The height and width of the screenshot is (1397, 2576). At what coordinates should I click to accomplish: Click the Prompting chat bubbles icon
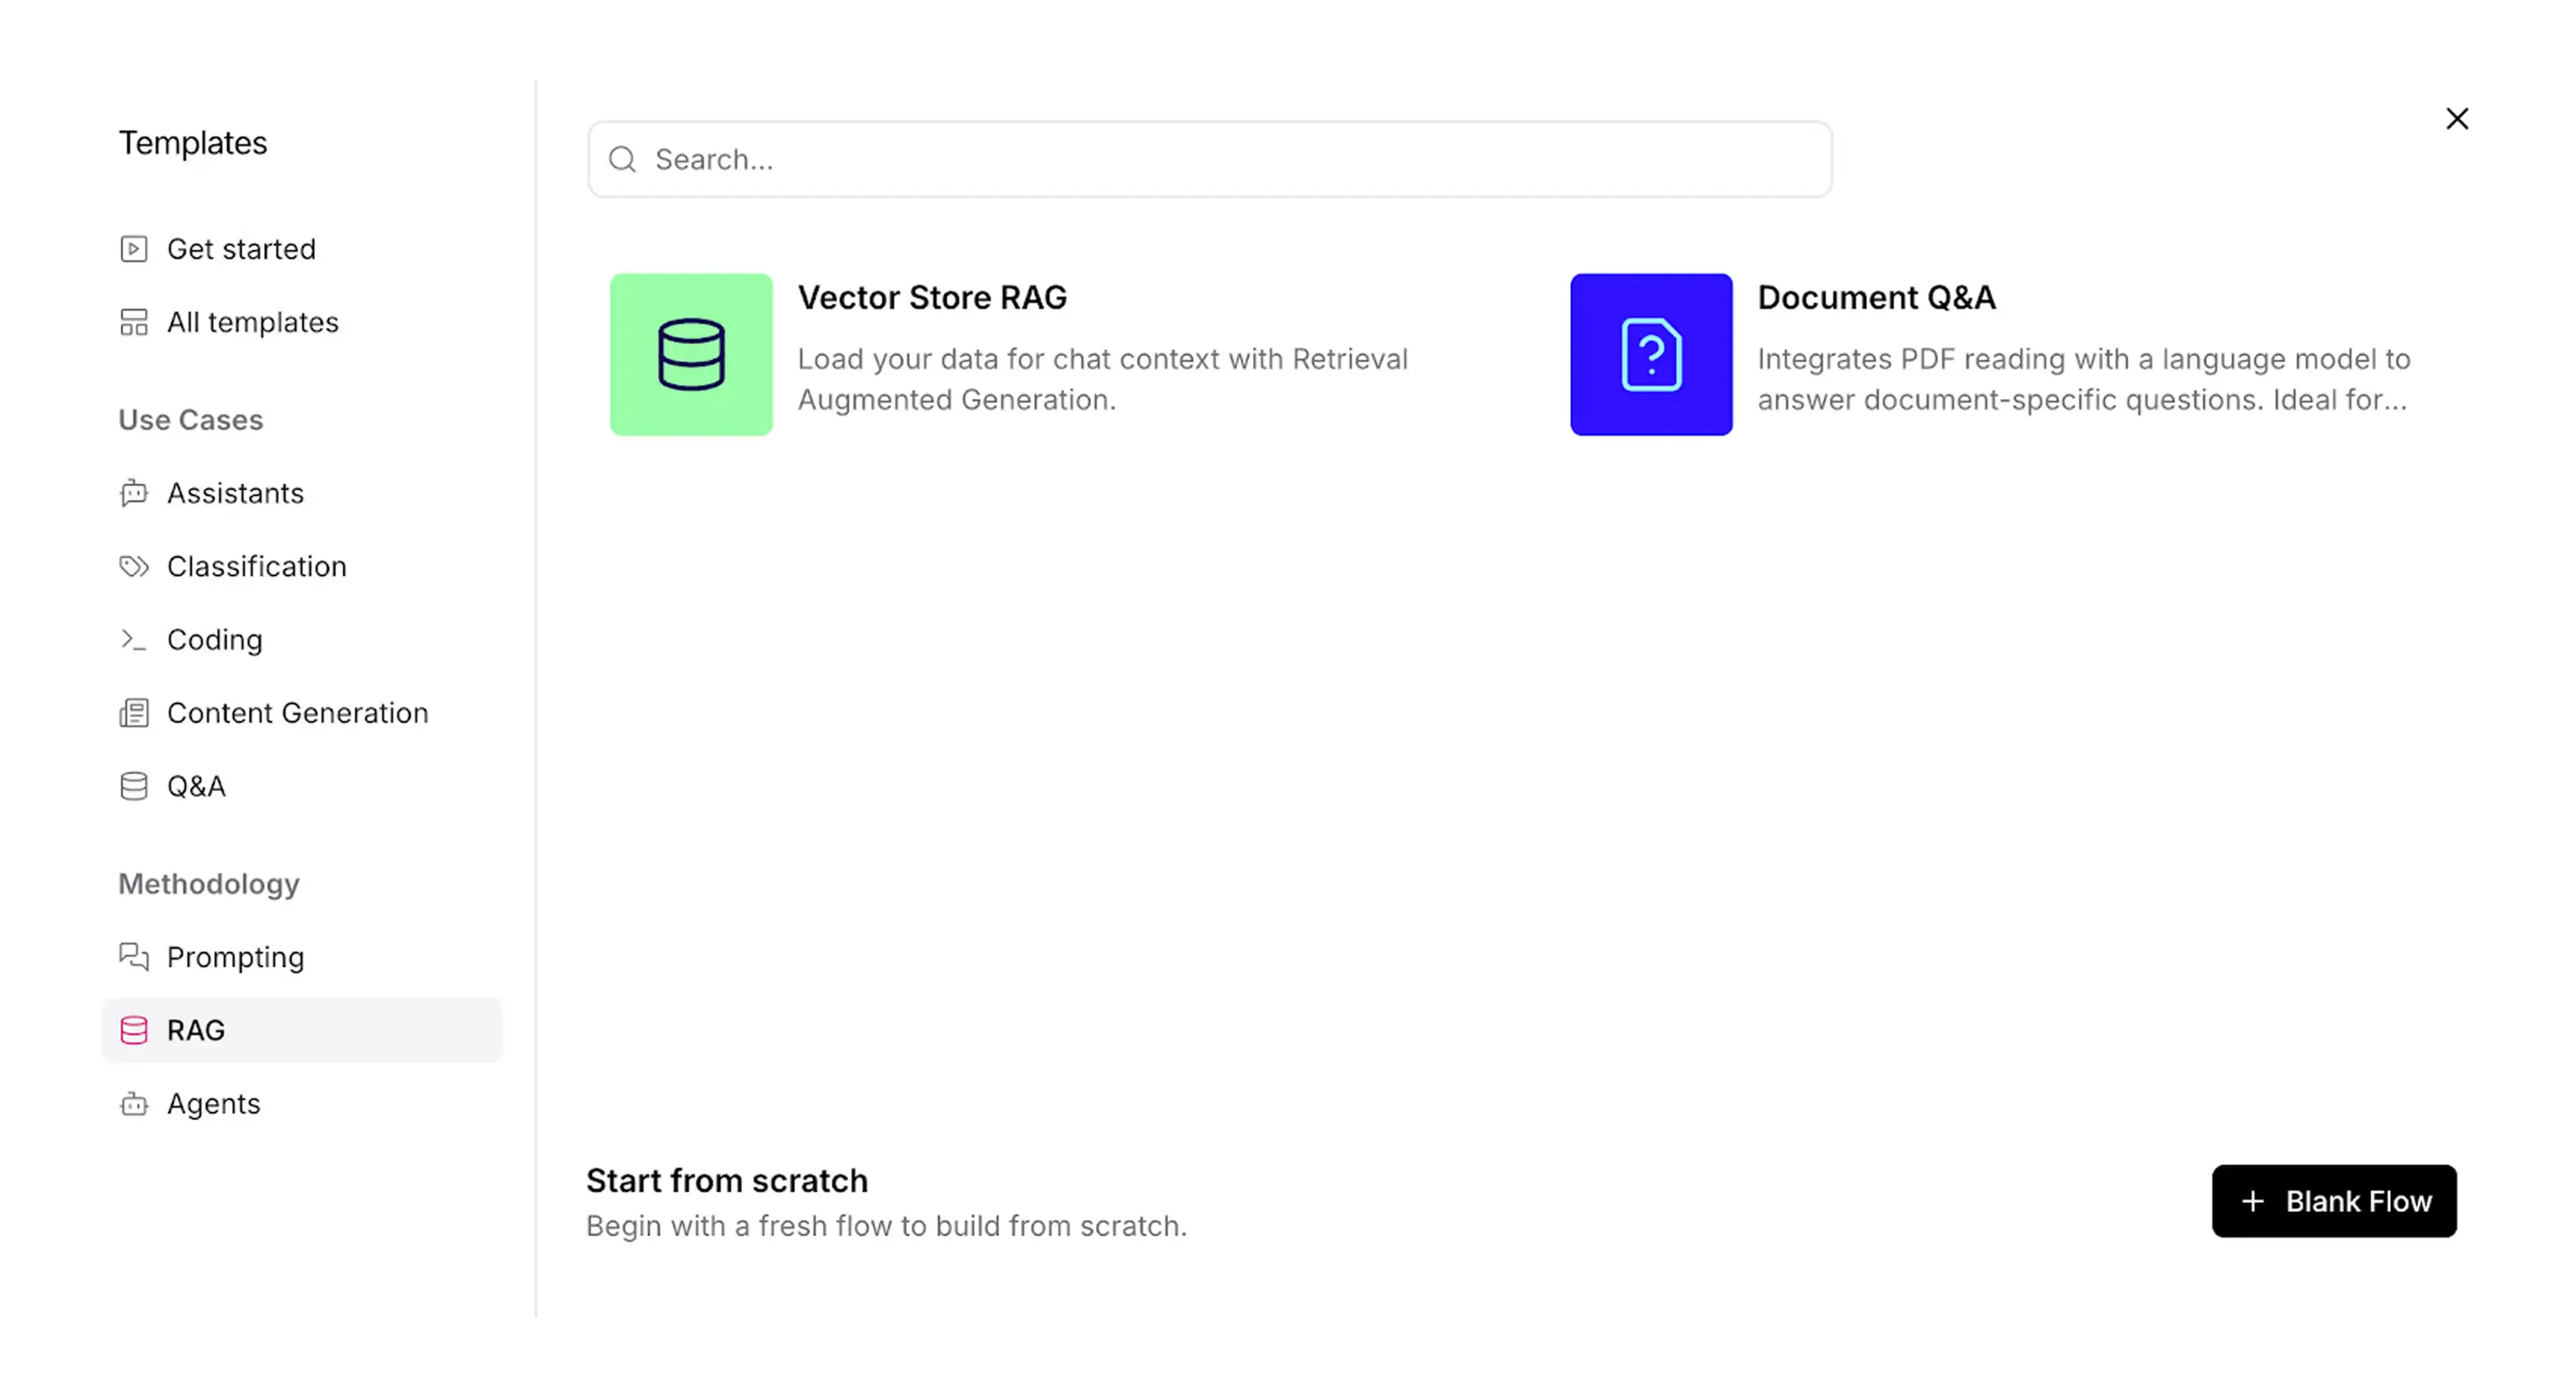point(134,957)
